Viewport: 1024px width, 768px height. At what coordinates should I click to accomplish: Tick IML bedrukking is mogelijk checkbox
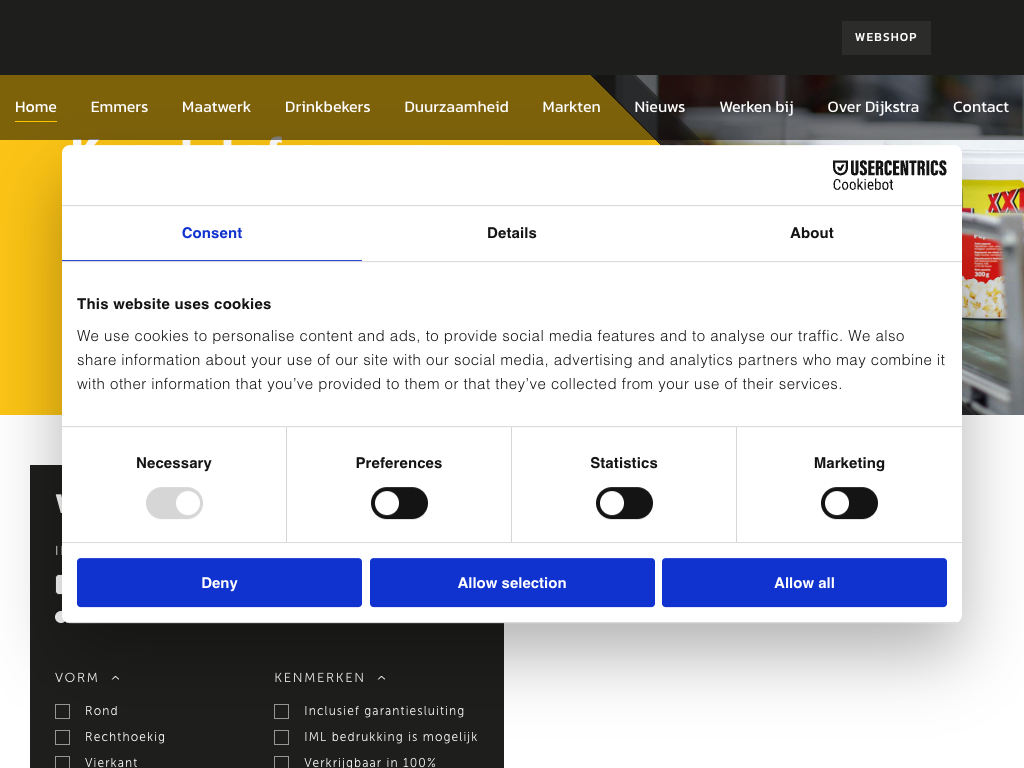[x=282, y=737]
